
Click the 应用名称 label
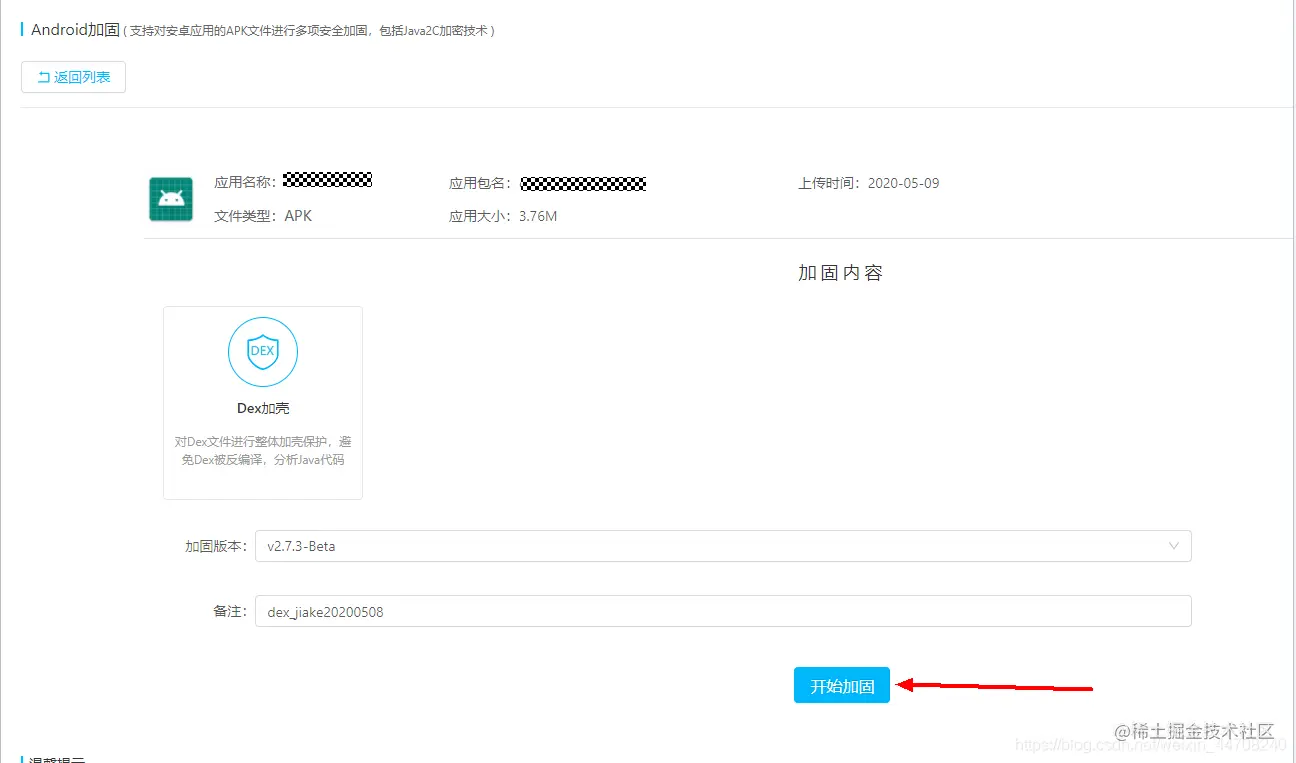point(245,183)
